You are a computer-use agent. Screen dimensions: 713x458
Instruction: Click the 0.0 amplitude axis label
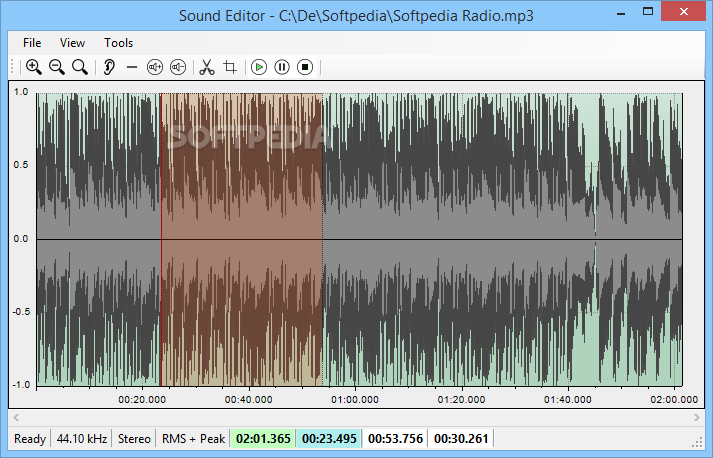coord(20,239)
